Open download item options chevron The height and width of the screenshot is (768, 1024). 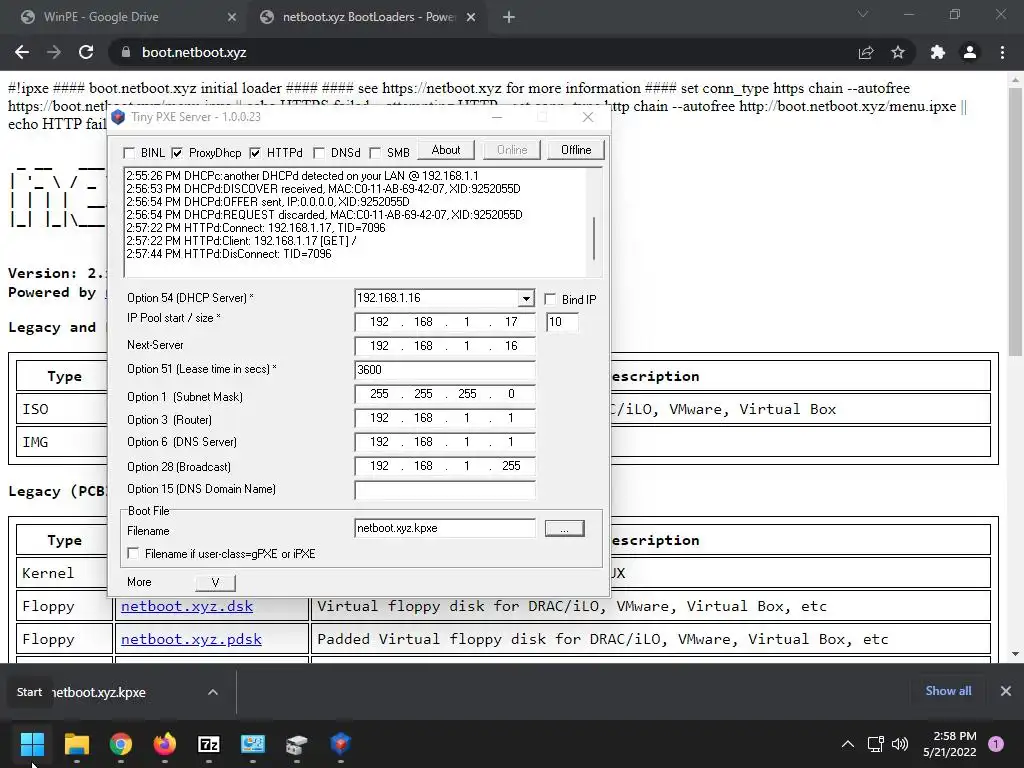213,692
